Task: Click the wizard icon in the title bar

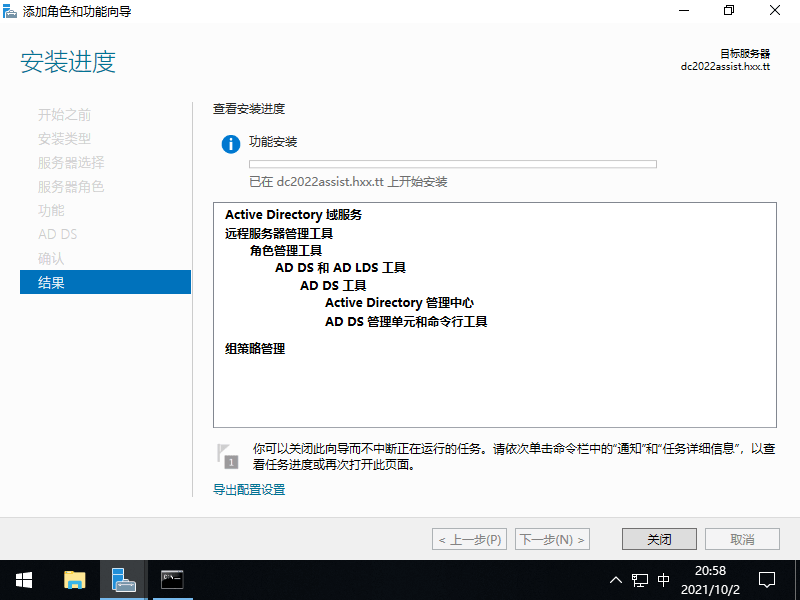Action: 10,11
